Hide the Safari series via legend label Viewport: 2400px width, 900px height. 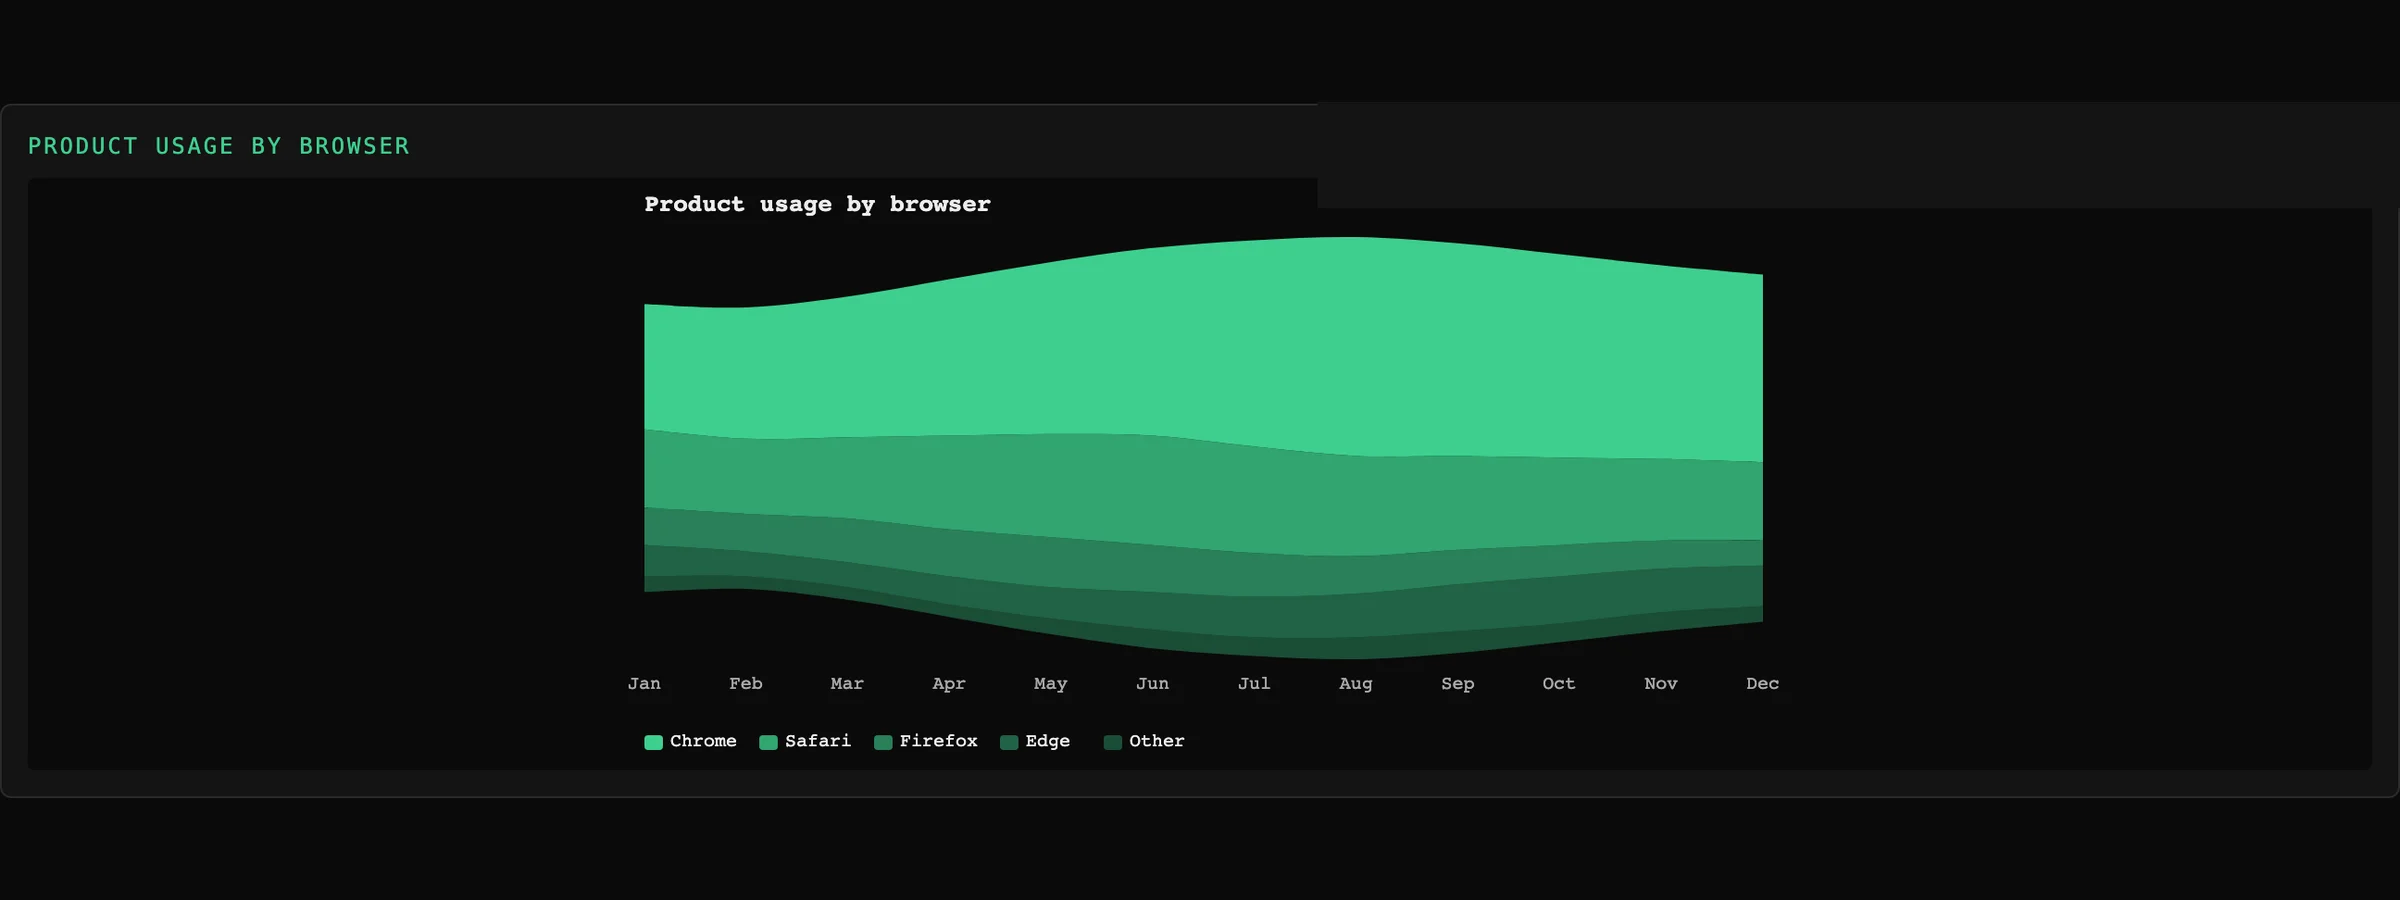[818, 741]
